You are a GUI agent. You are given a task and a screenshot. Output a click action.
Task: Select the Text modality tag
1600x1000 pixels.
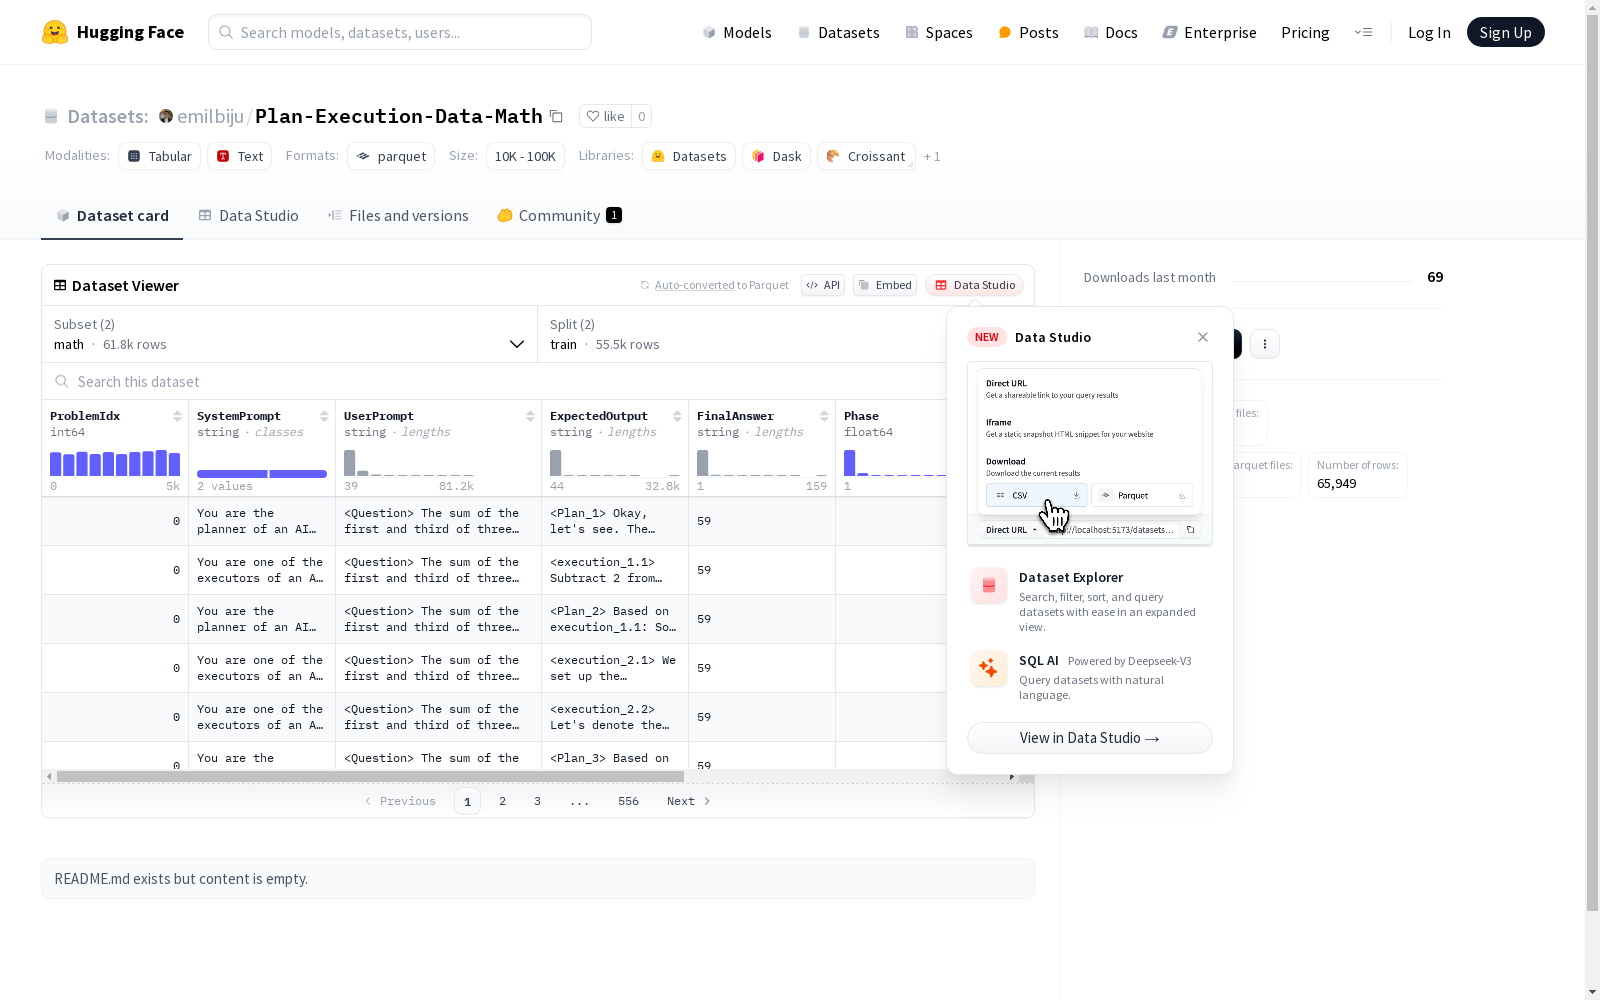(240, 156)
